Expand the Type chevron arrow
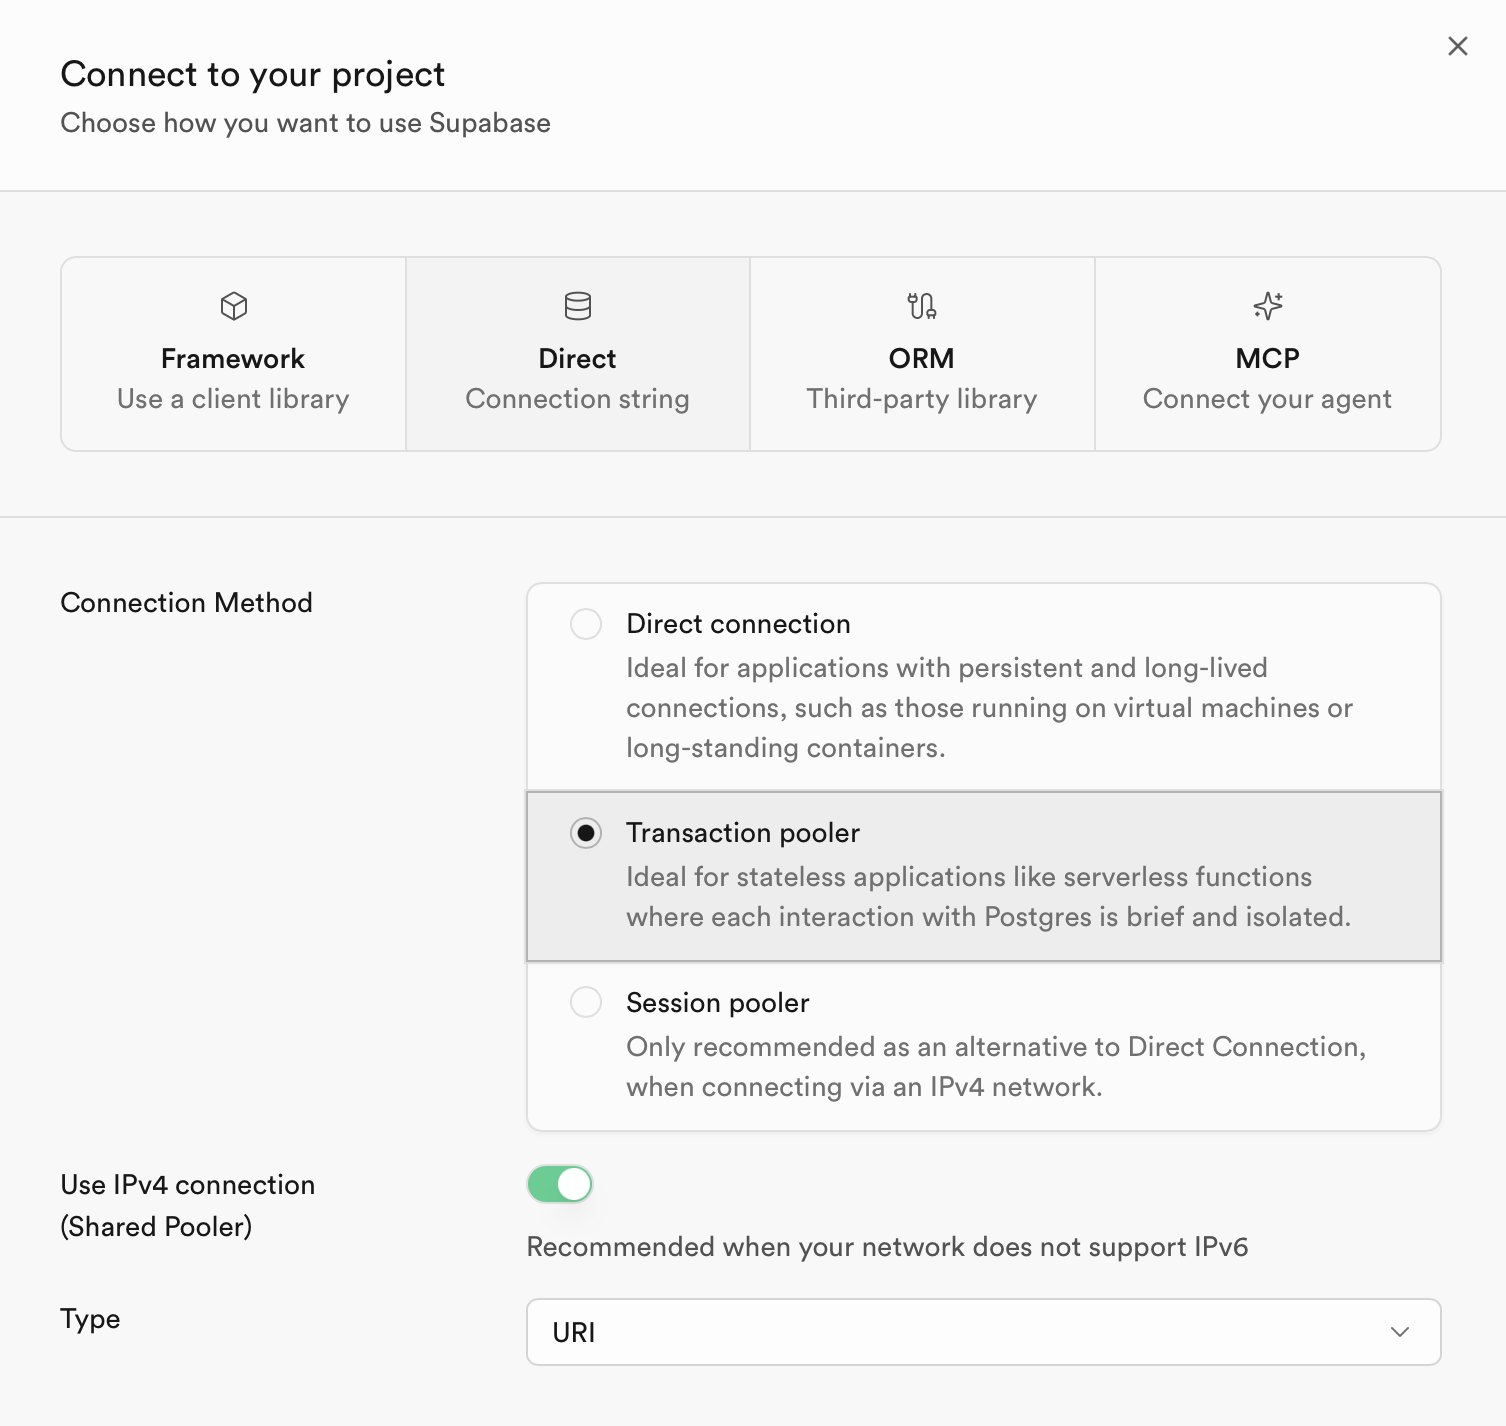 (1400, 1332)
